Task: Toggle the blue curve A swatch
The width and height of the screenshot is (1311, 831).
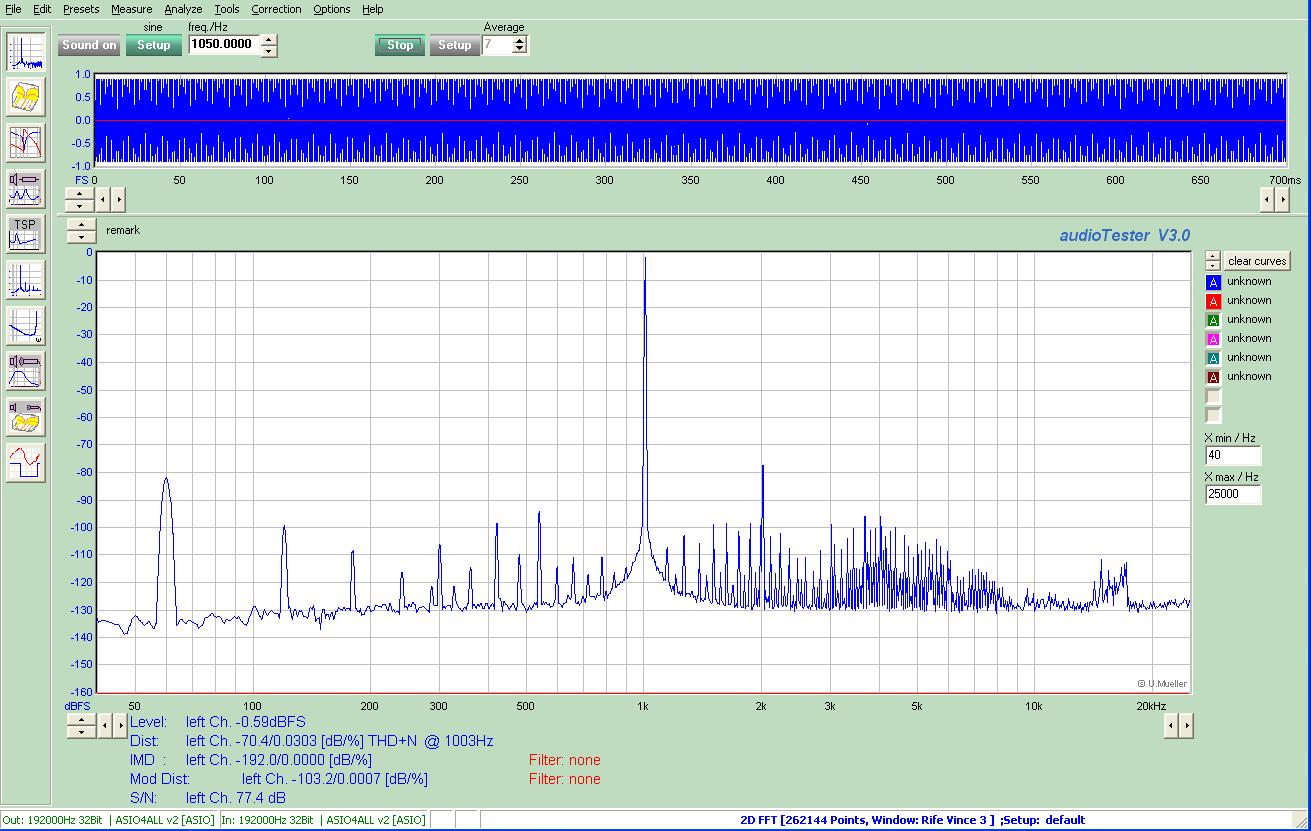Action: tap(1214, 283)
